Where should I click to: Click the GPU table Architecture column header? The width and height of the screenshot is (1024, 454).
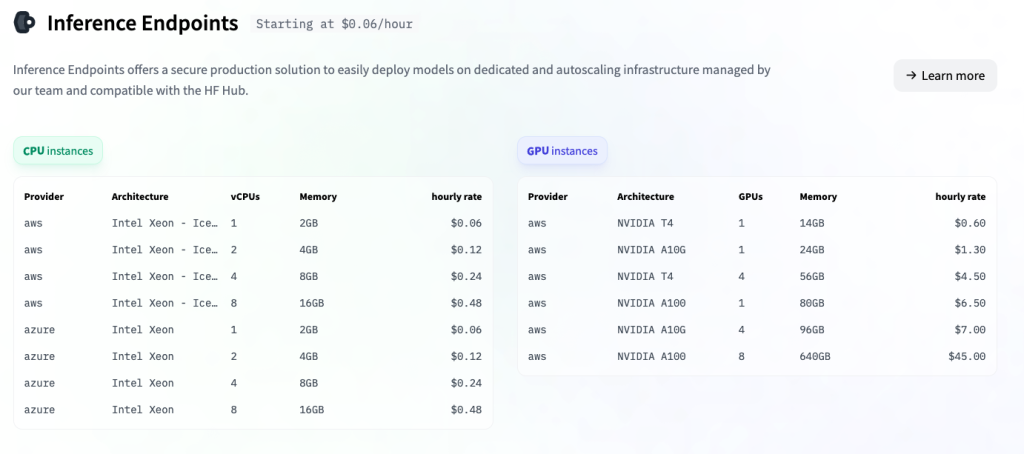pos(645,197)
